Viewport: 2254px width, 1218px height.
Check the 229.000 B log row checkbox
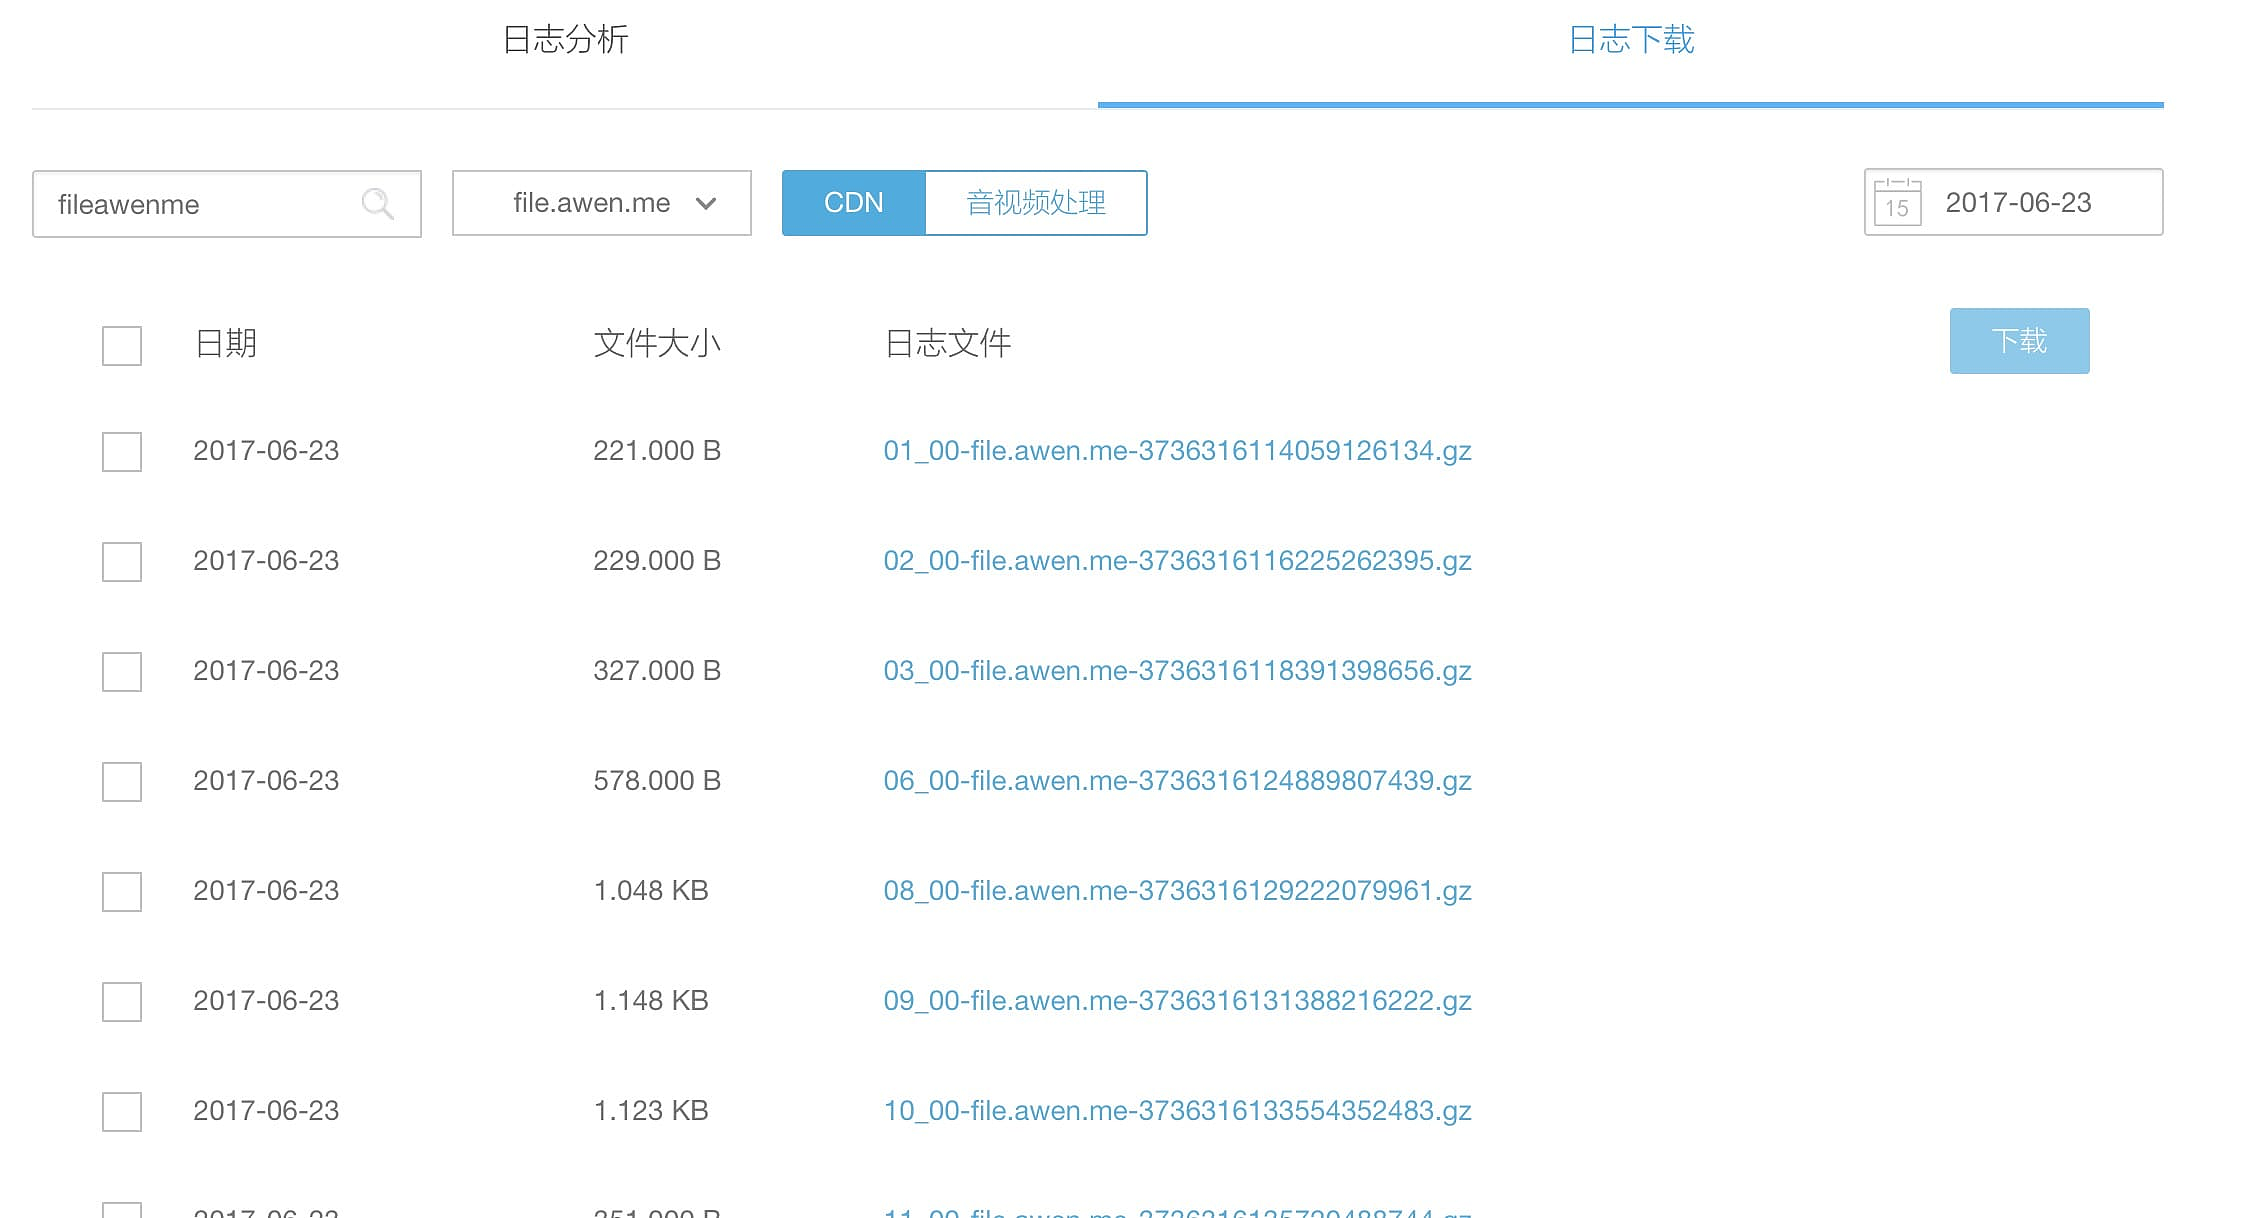[122, 562]
